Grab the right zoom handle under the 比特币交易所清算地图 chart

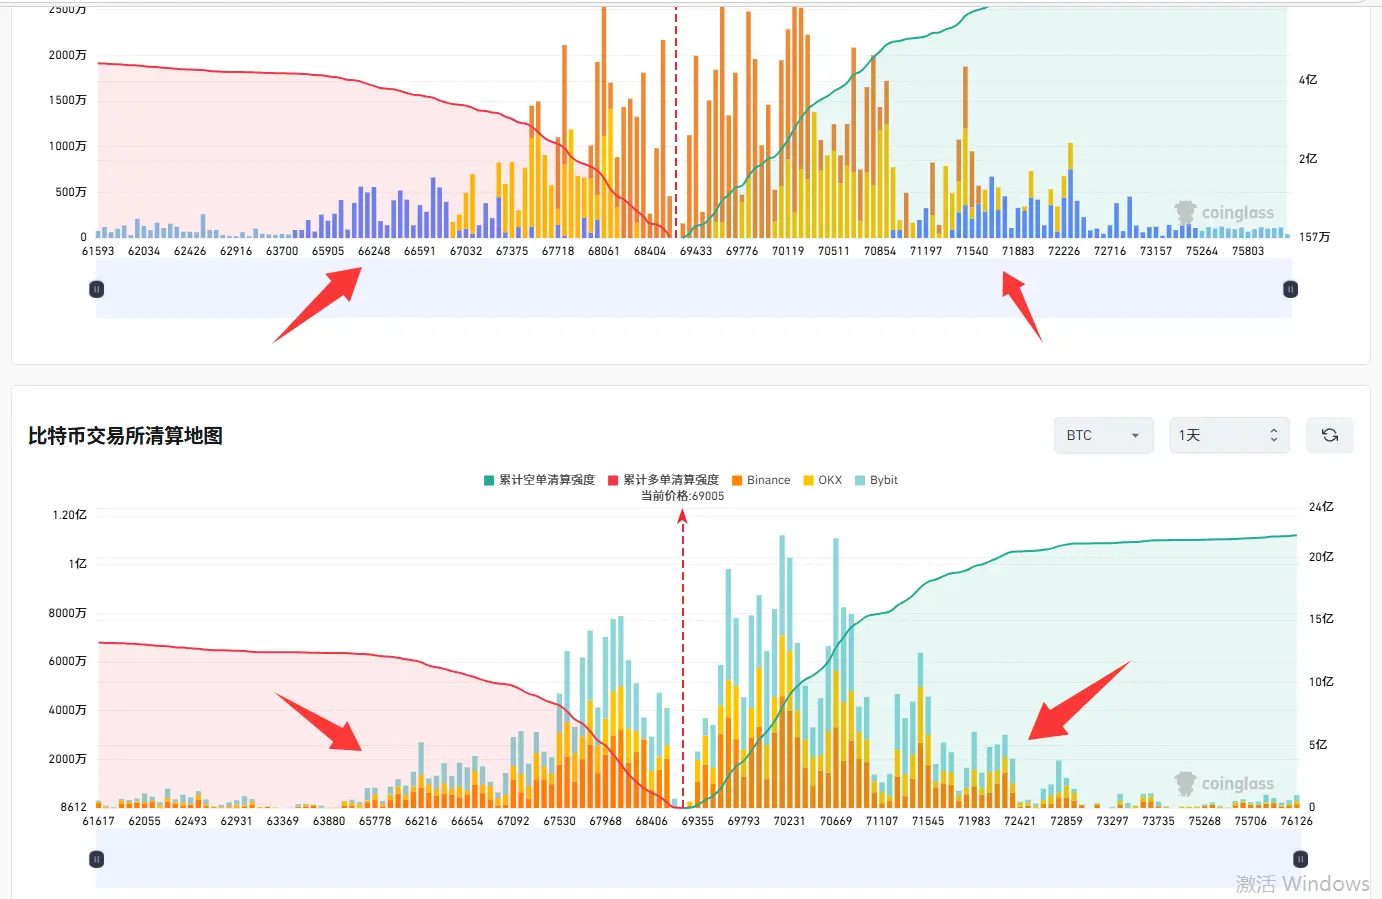1301,859
